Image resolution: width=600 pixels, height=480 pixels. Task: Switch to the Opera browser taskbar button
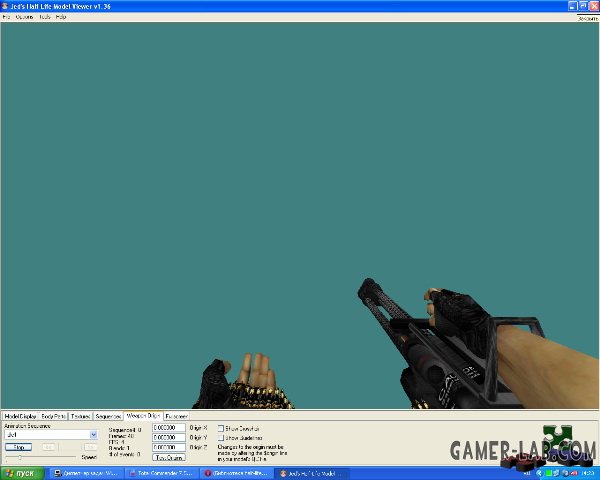236,473
